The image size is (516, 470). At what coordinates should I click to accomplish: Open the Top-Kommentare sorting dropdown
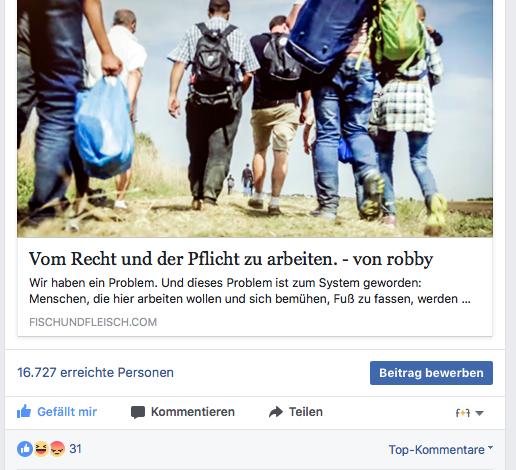click(441, 450)
